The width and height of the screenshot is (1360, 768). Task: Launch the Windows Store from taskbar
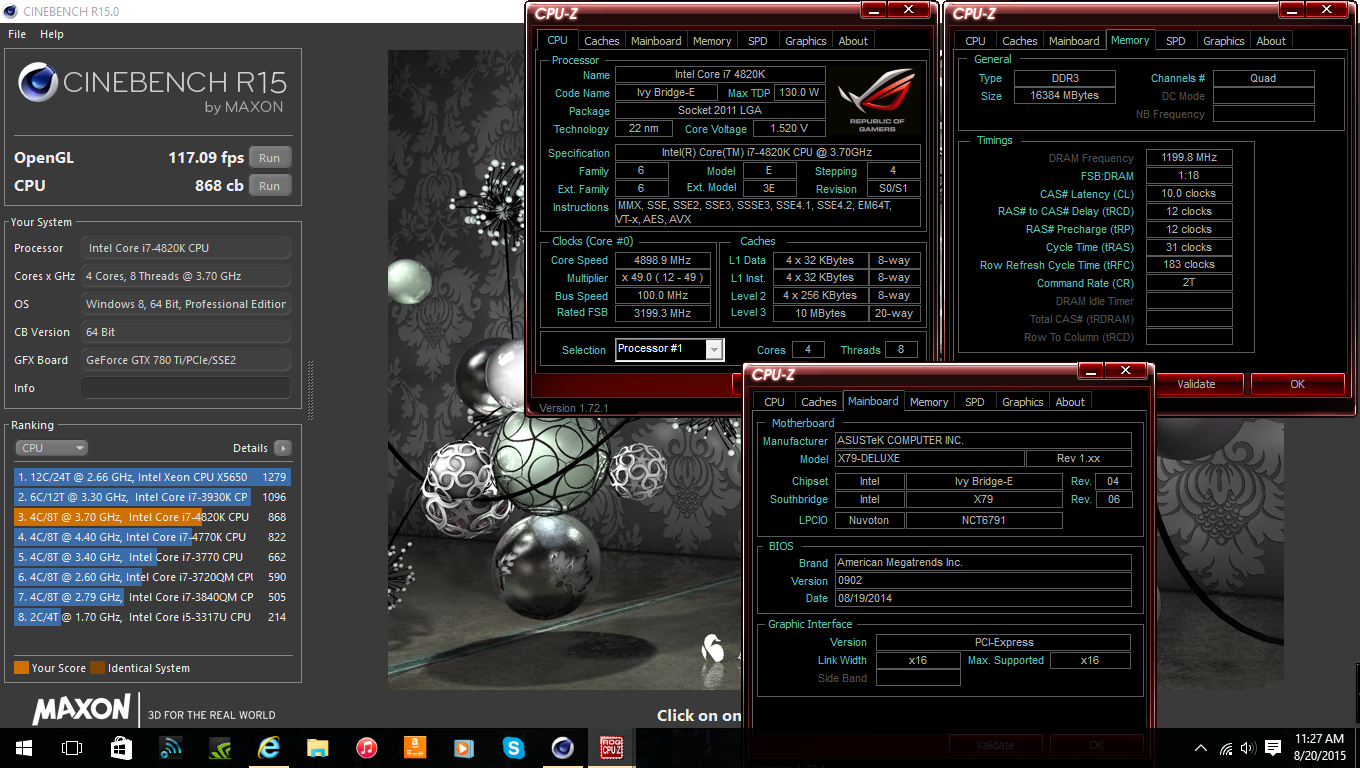(x=121, y=748)
